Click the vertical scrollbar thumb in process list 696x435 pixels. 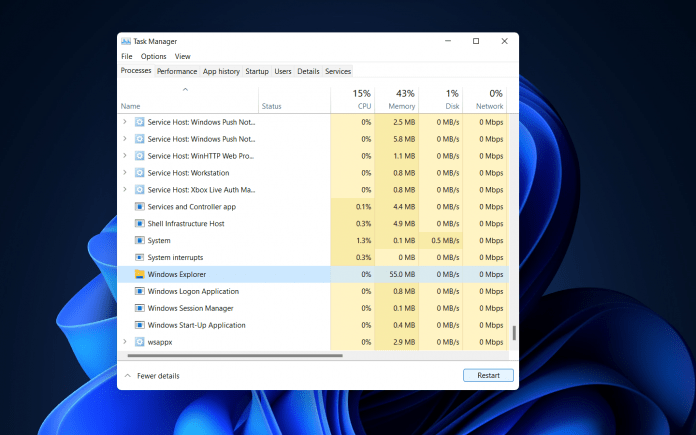point(514,334)
